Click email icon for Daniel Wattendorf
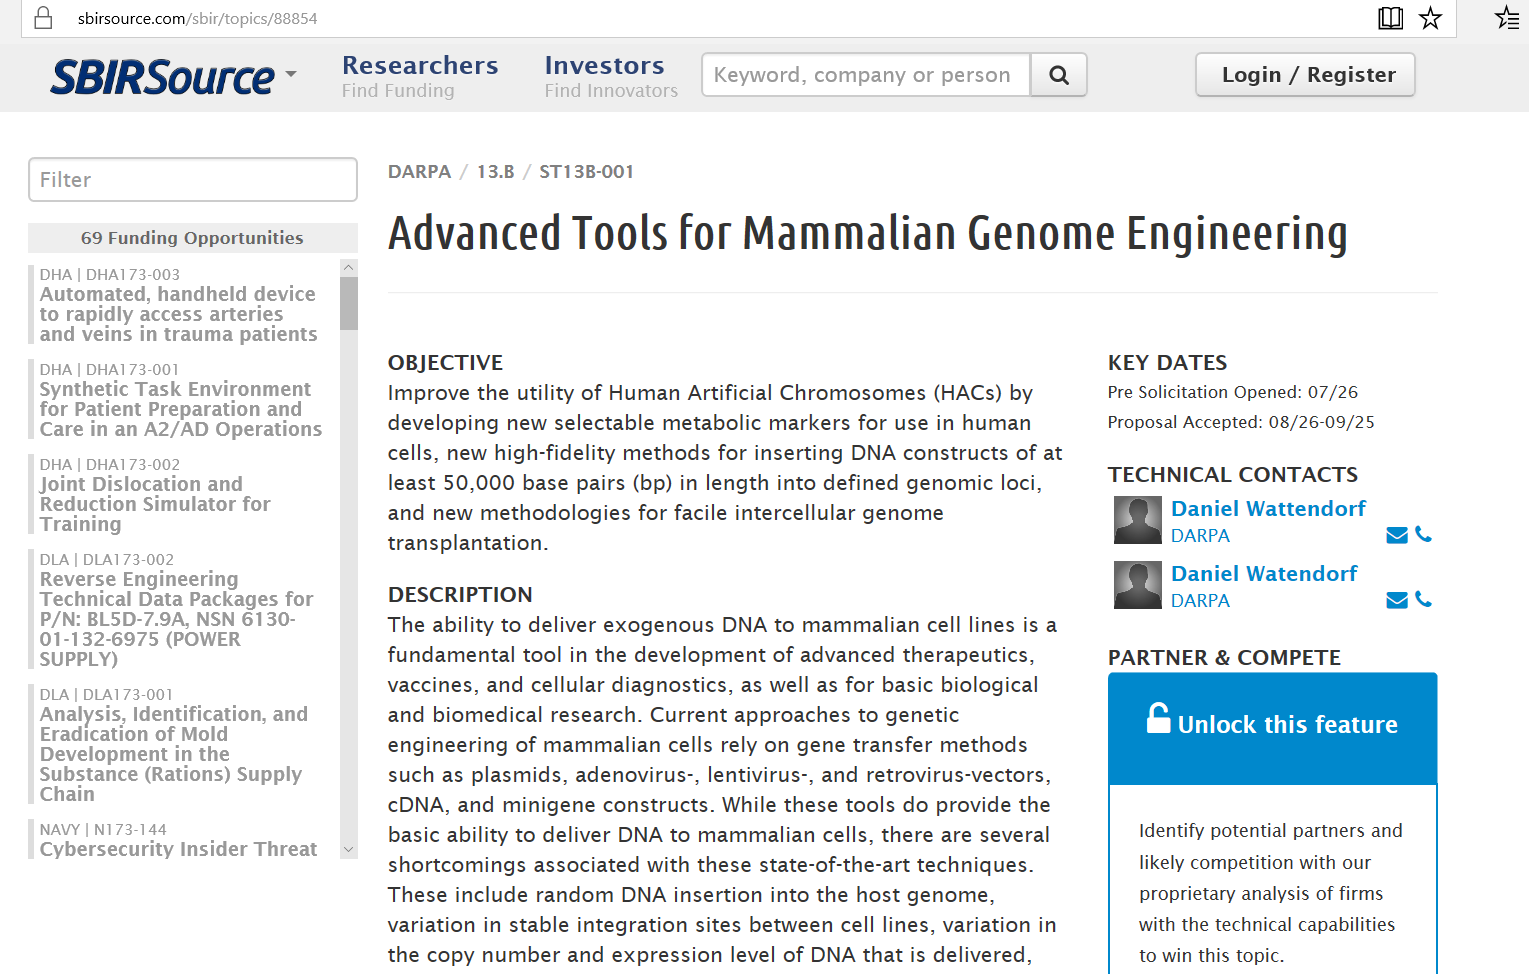The image size is (1529, 974). (x=1396, y=535)
